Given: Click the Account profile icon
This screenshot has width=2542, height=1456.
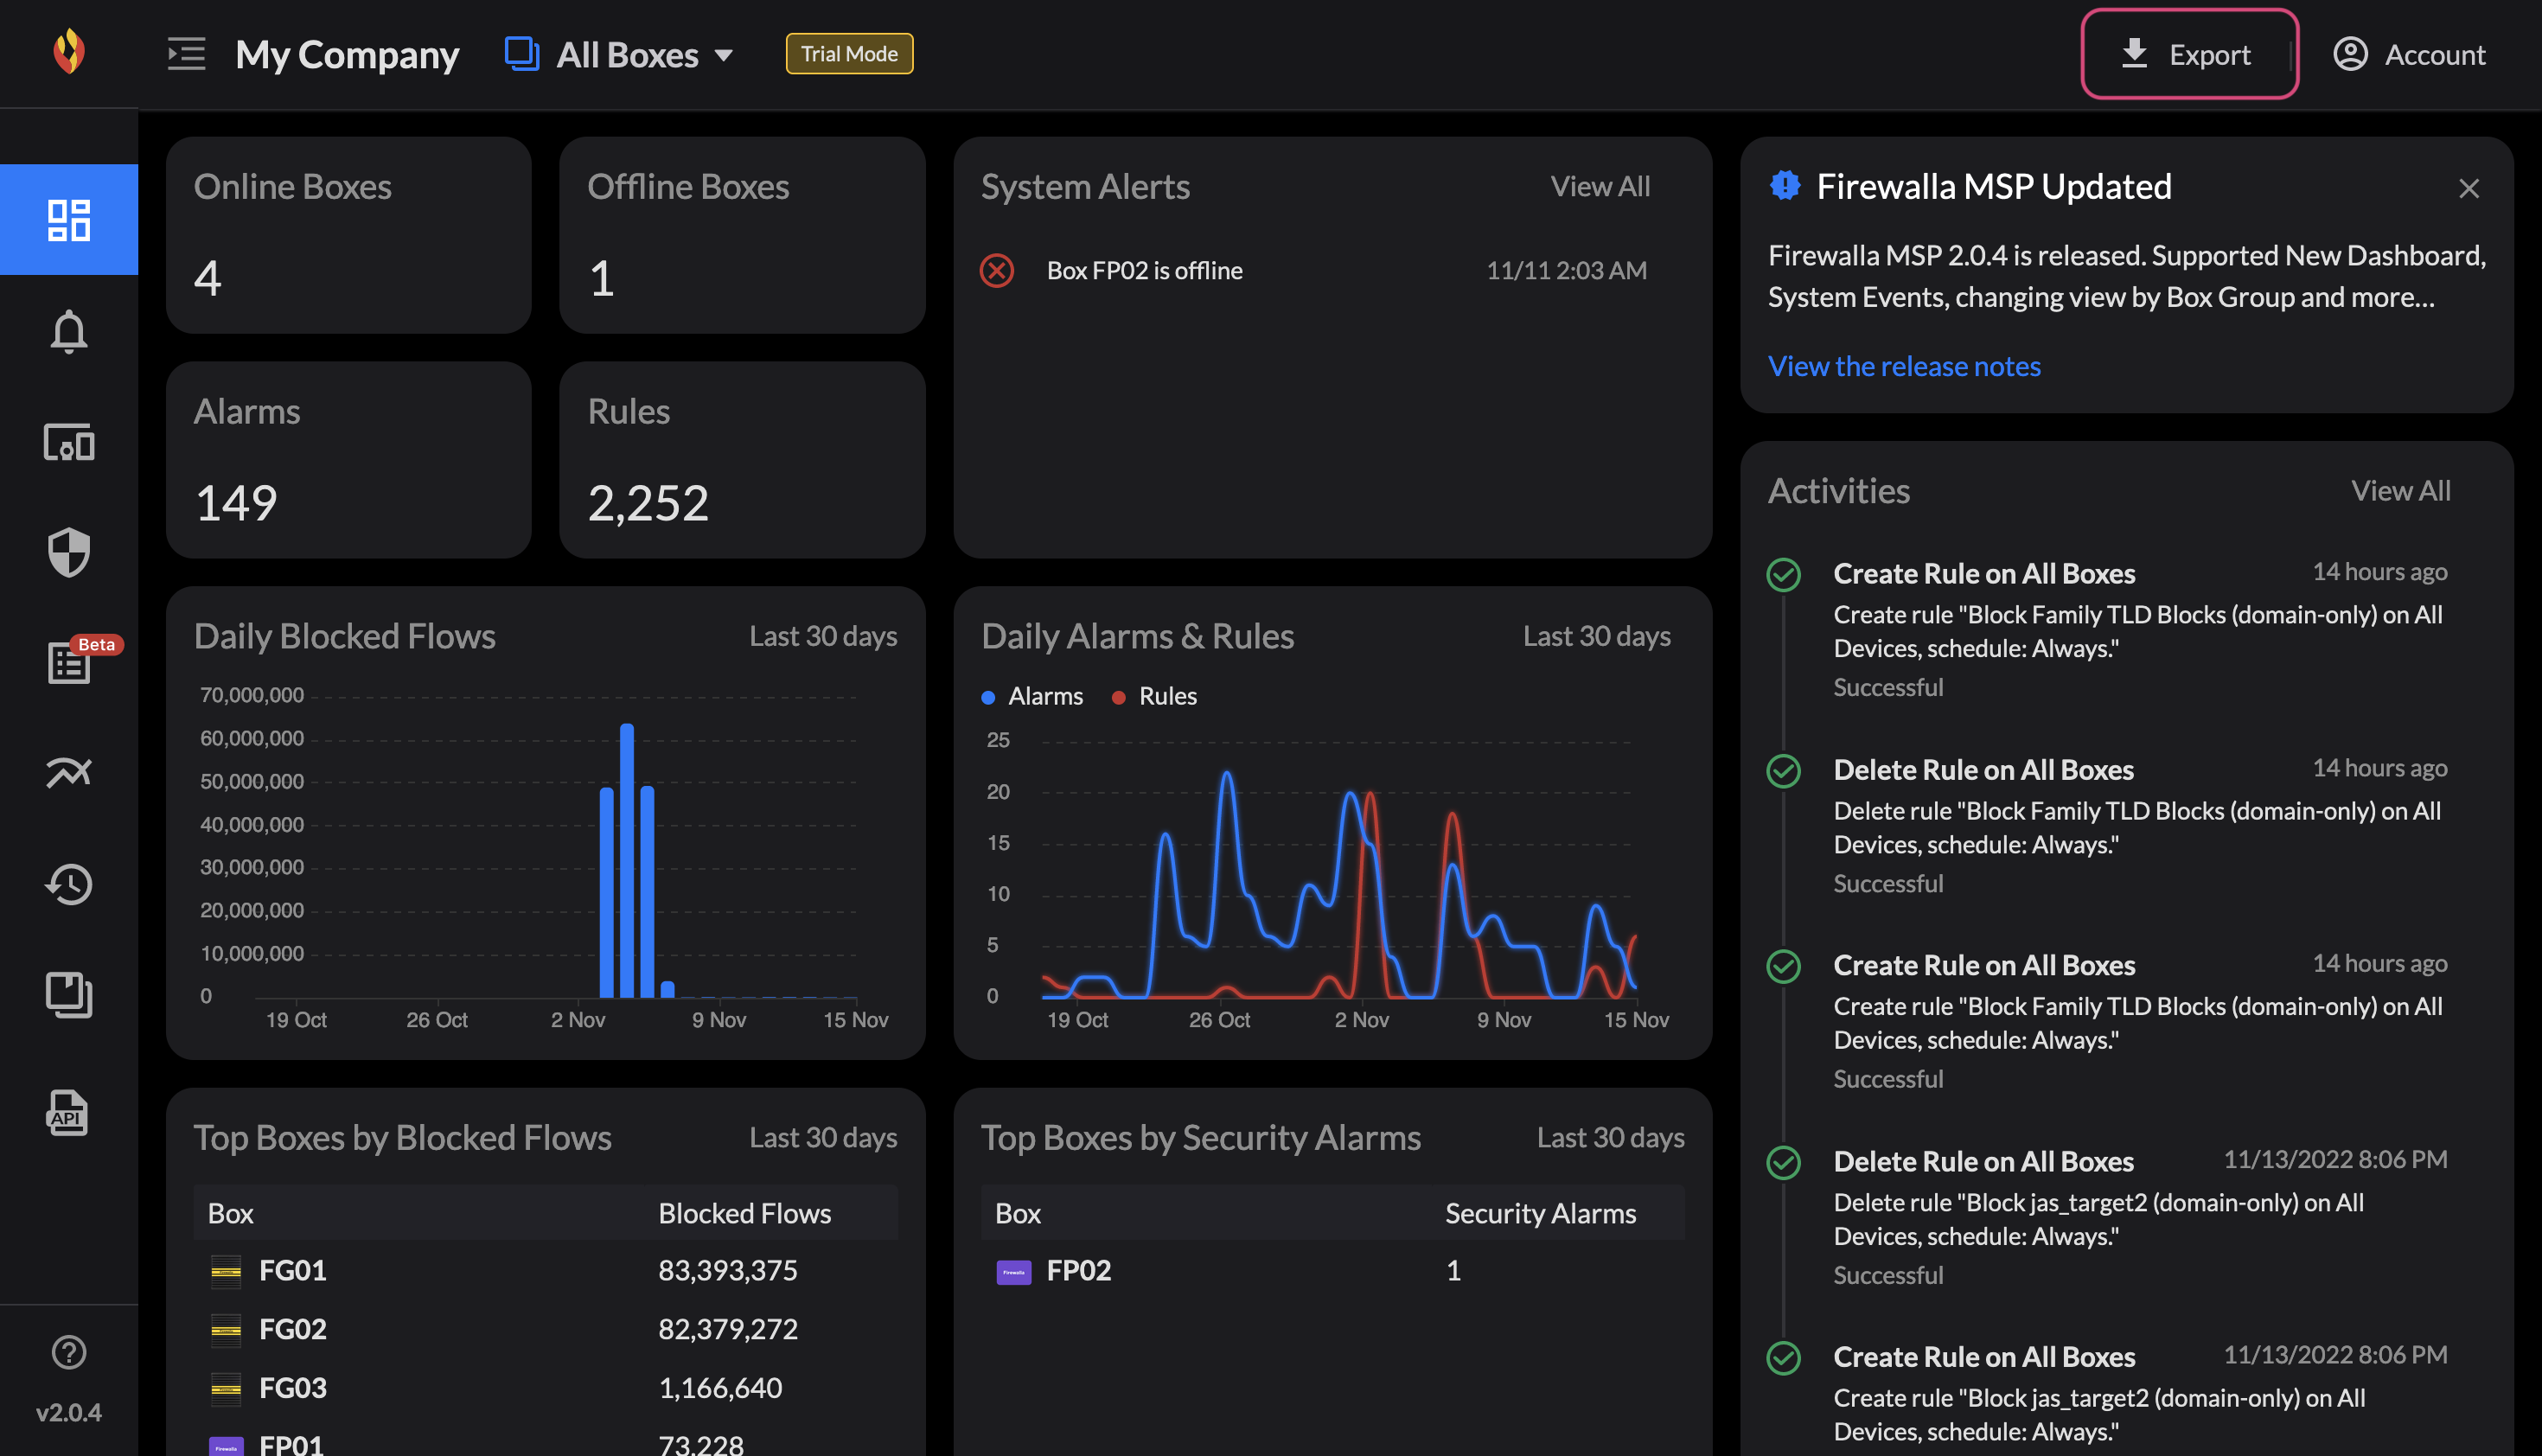Looking at the screenshot, I should pos(2350,54).
